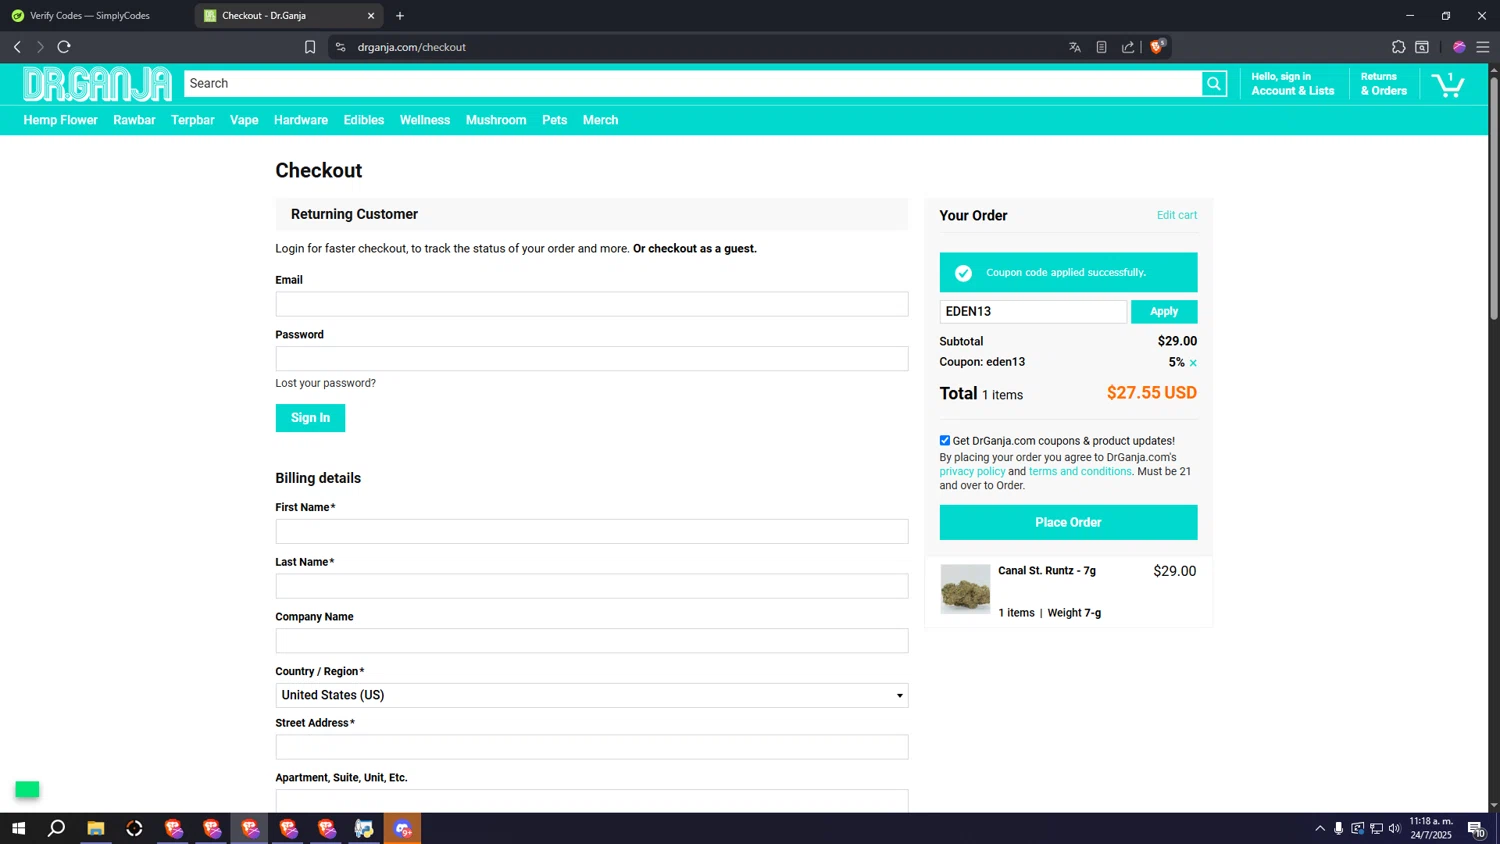Open the Rawbar menu
Viewport: 1500px width, 844px height.
(x=134, y=120)
